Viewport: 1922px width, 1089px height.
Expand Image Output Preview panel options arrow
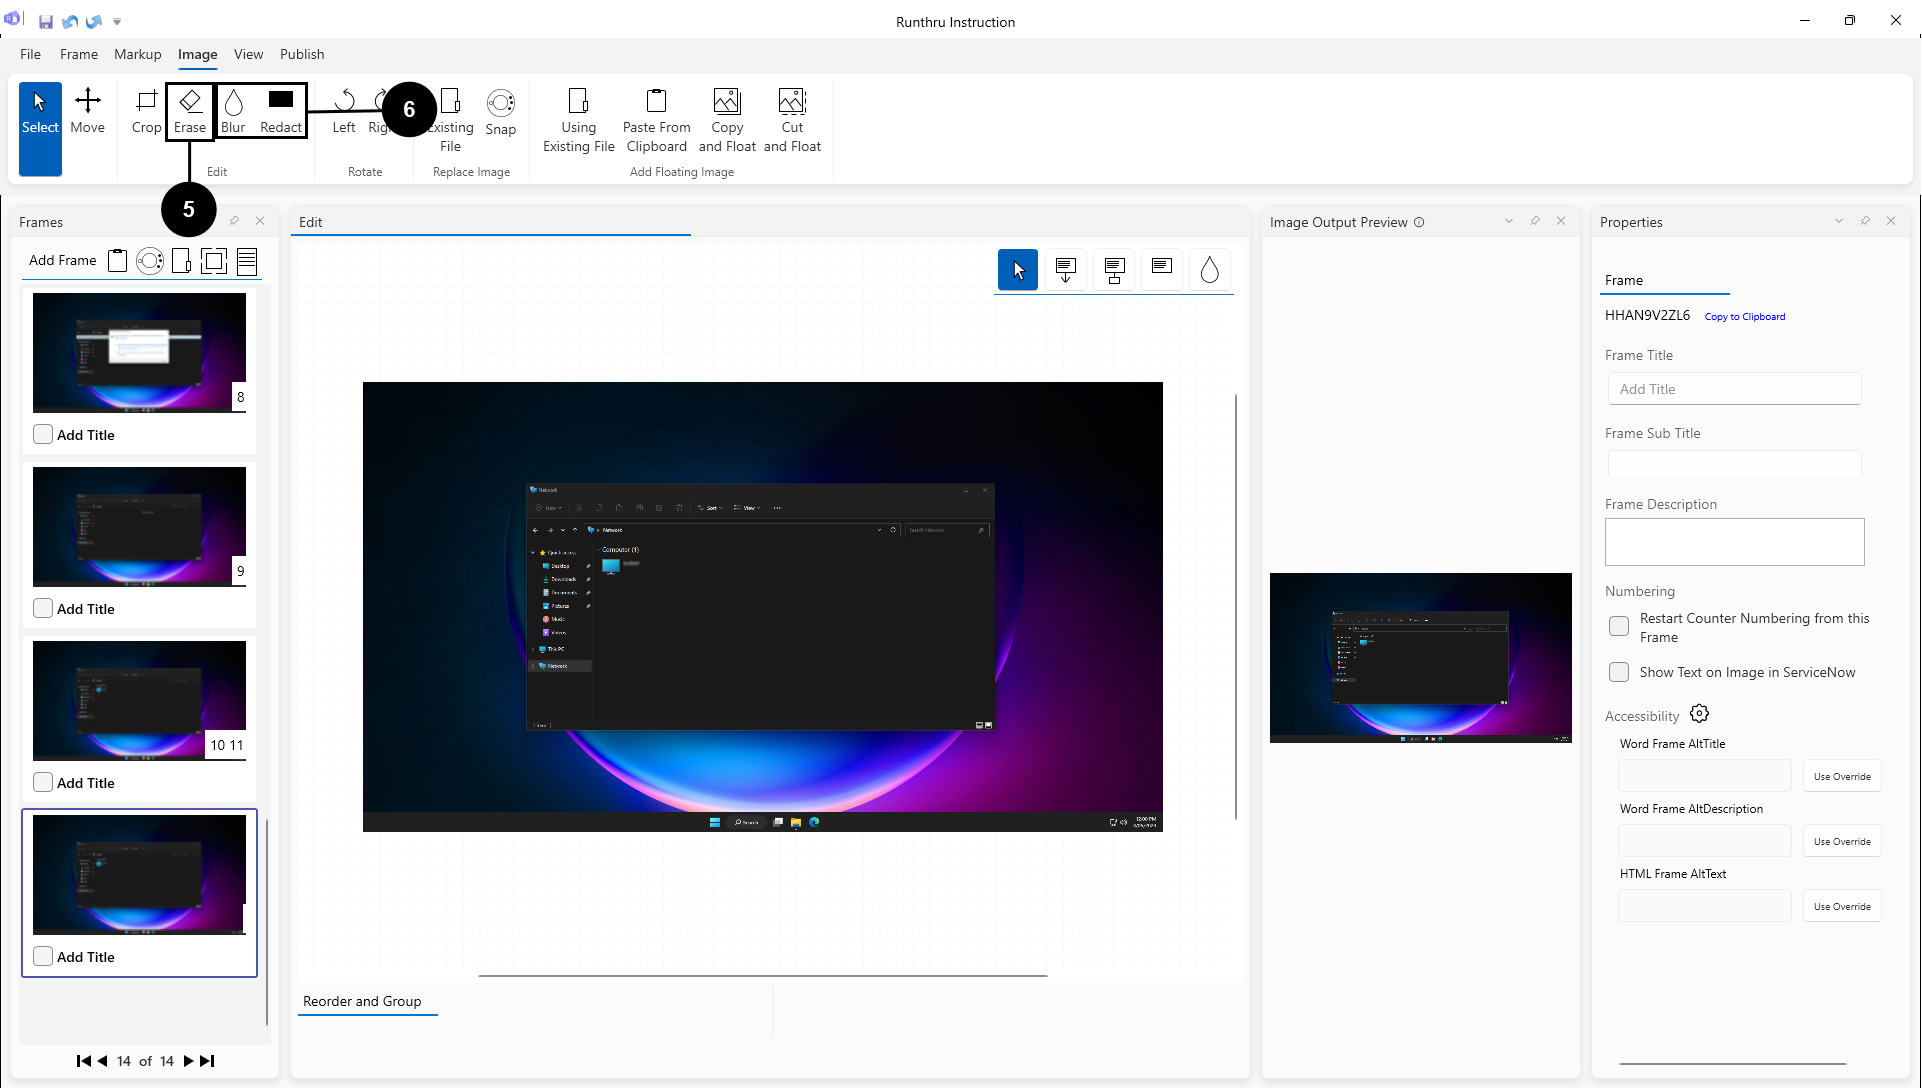pyautogui.click(x=1508, y=221)
